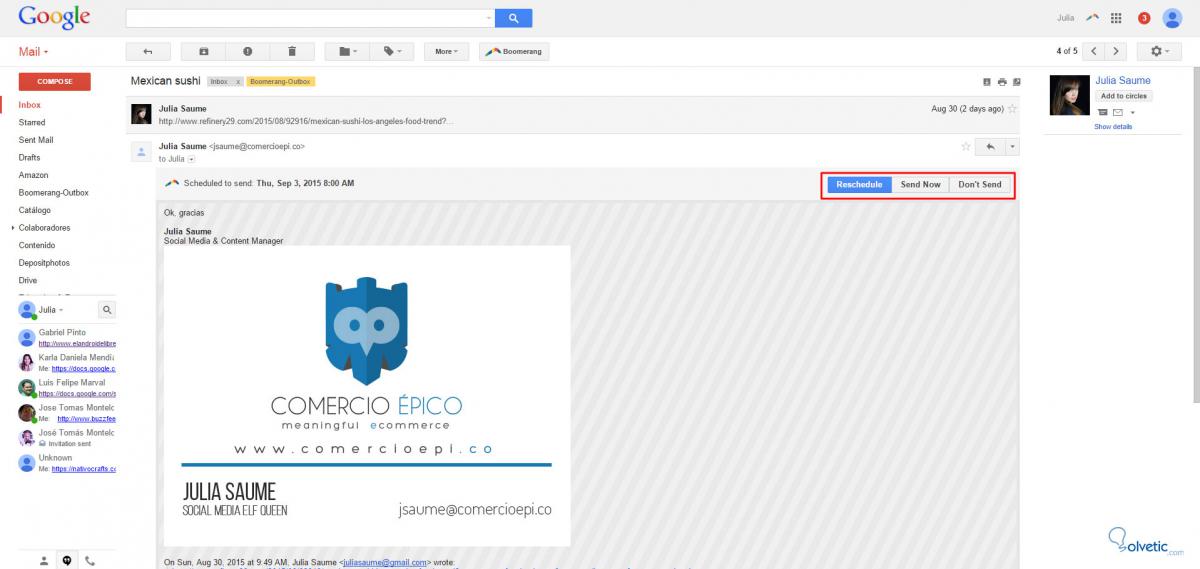Image resolution: width=1200 pixels, height=569 pixels.
Task: Go to older conversation arrow
Action: pos(1116,51)
